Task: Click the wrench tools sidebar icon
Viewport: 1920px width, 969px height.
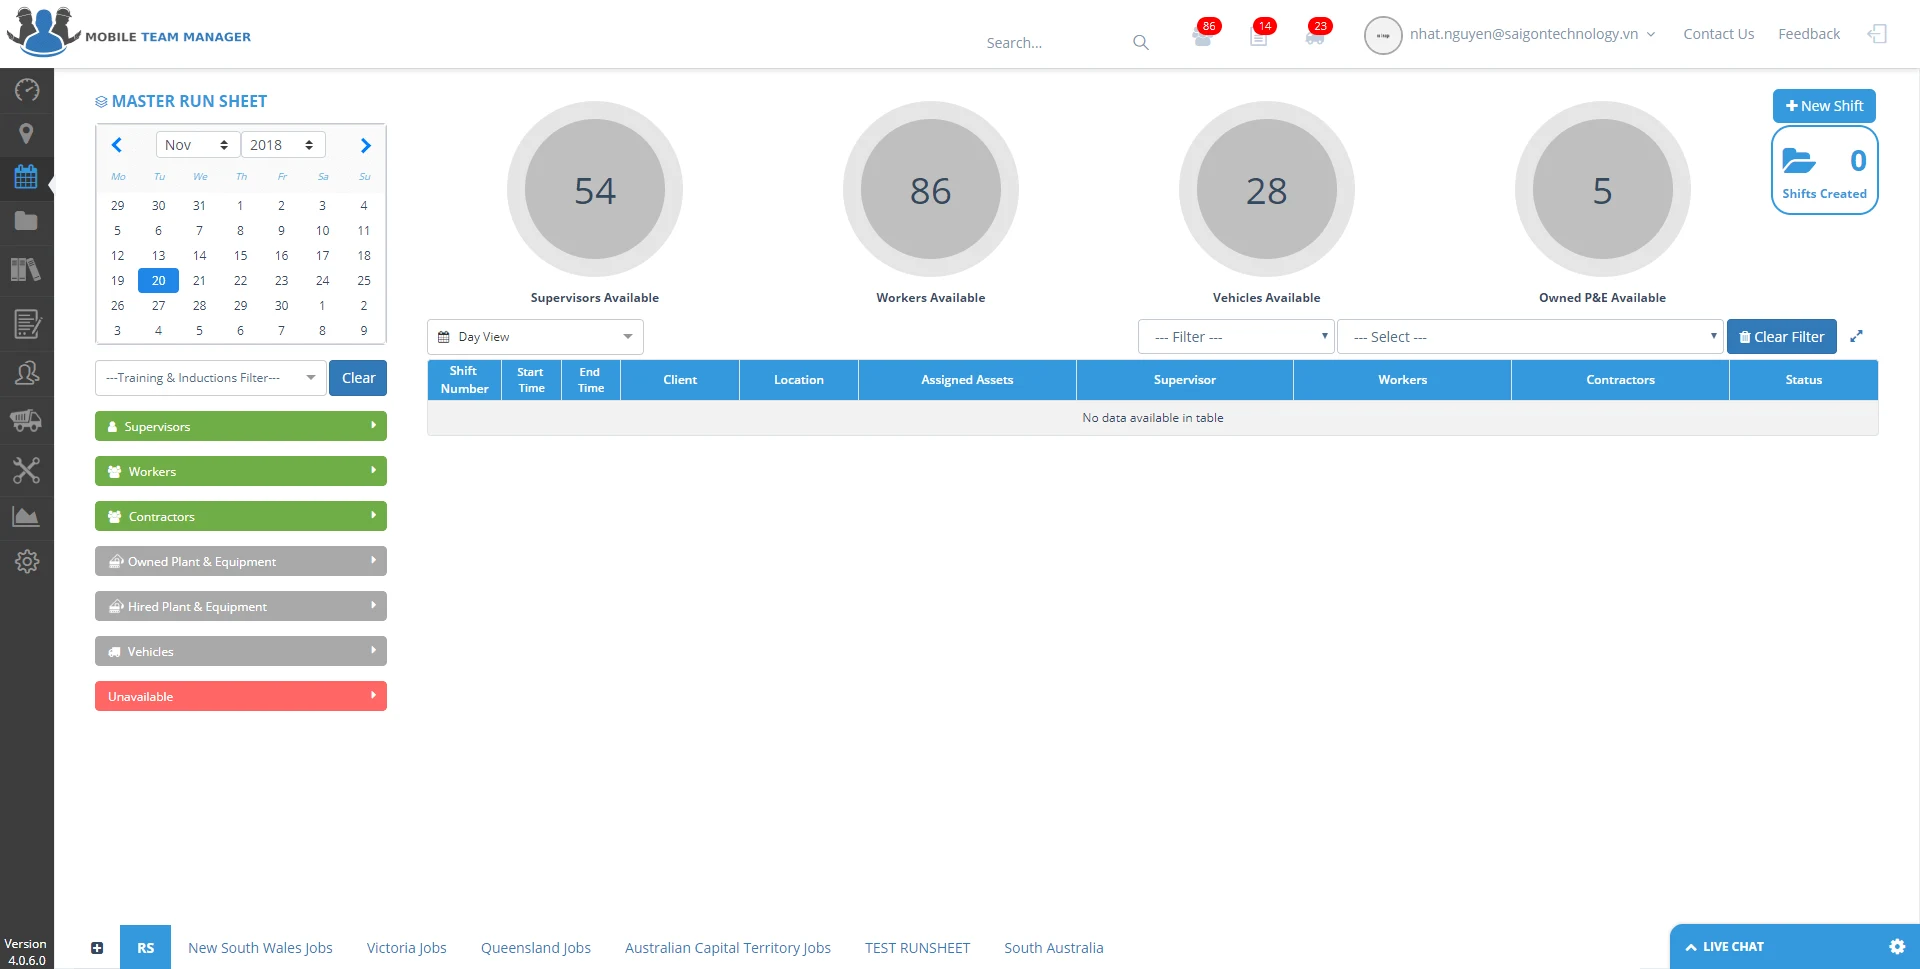Action: (x=27, y=470)
